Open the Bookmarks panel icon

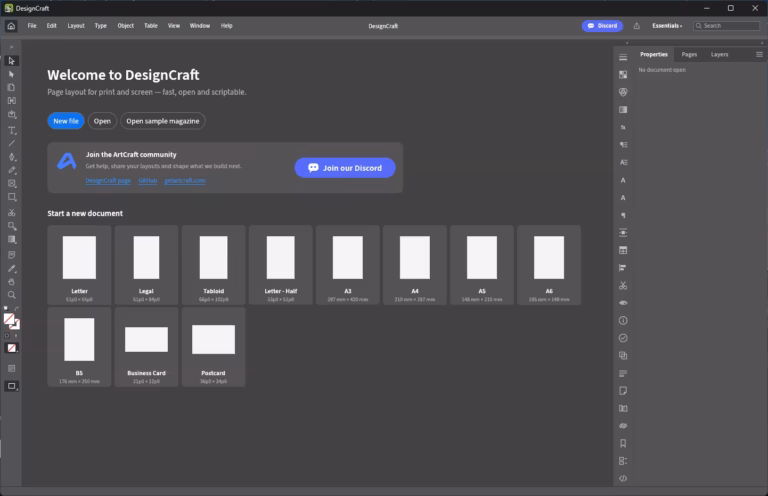(x=623, y=443)
